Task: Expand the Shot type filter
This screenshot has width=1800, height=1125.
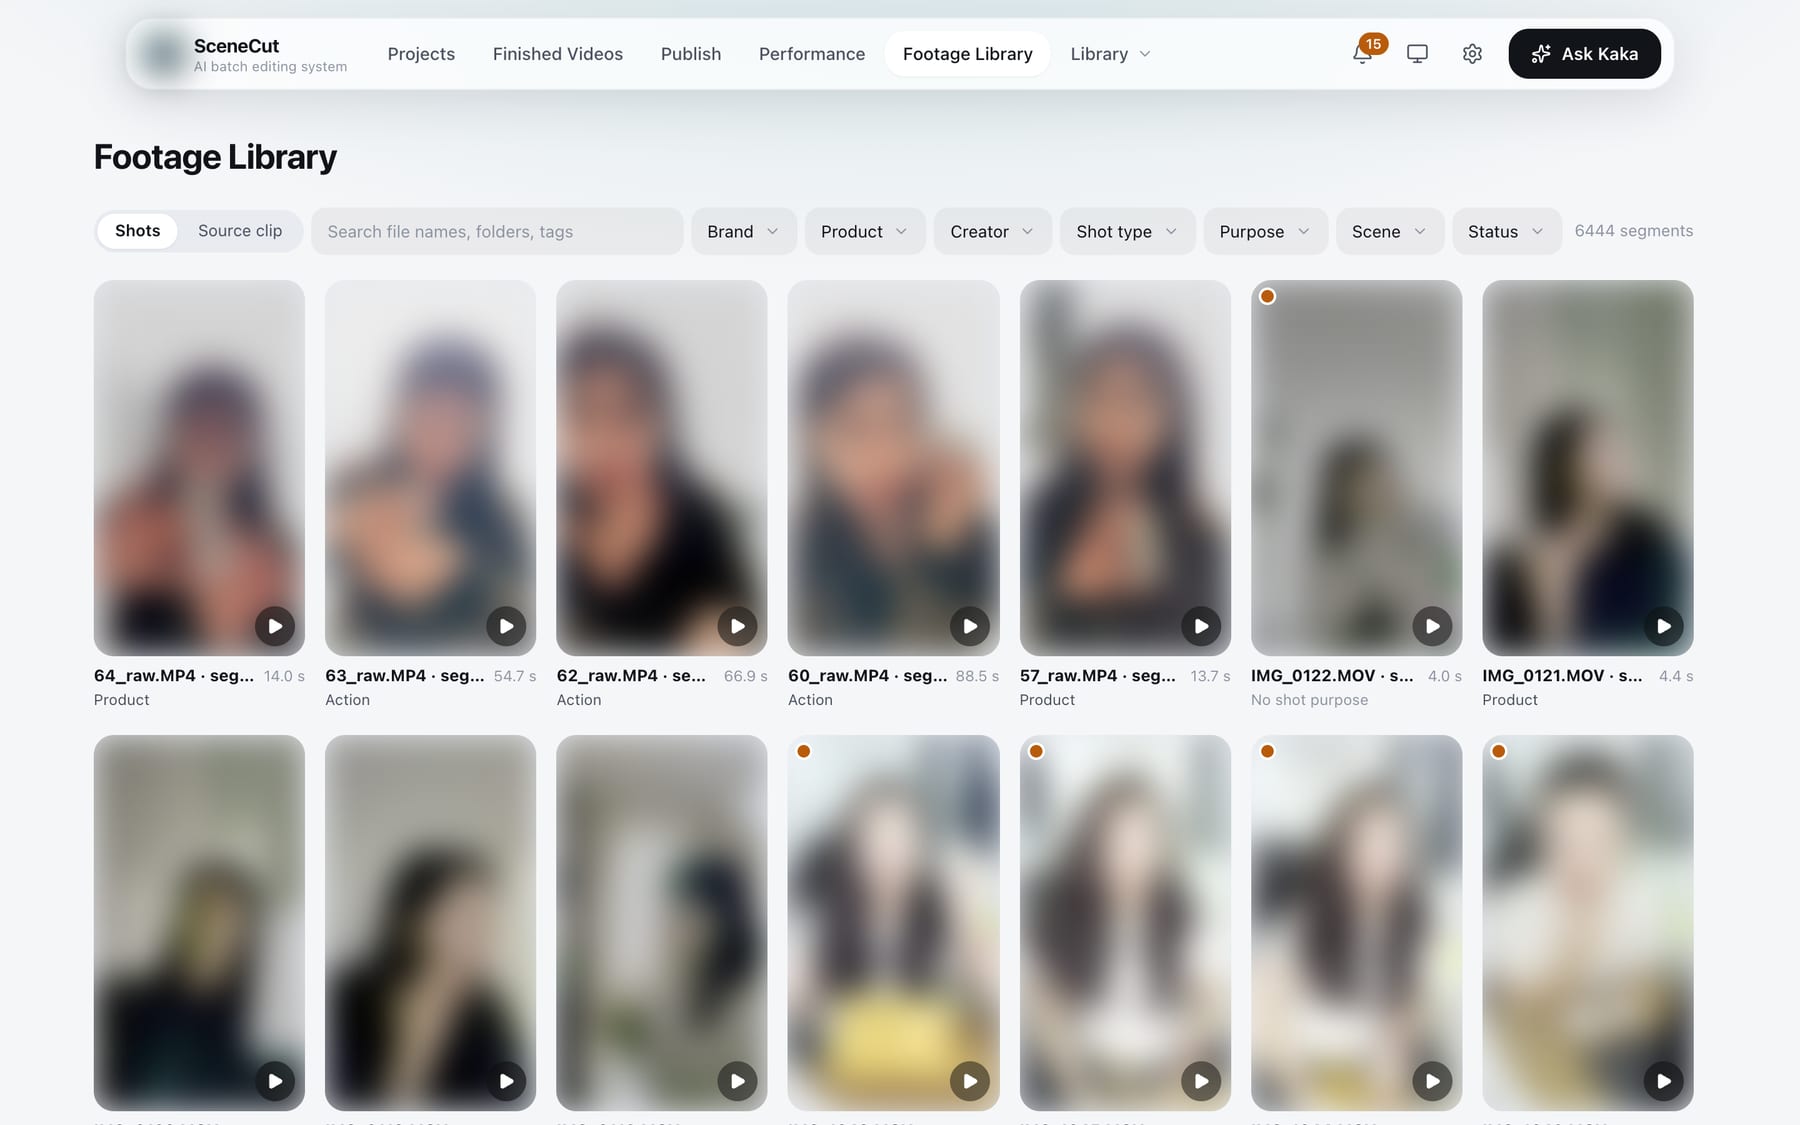Action: [1127, 231]
